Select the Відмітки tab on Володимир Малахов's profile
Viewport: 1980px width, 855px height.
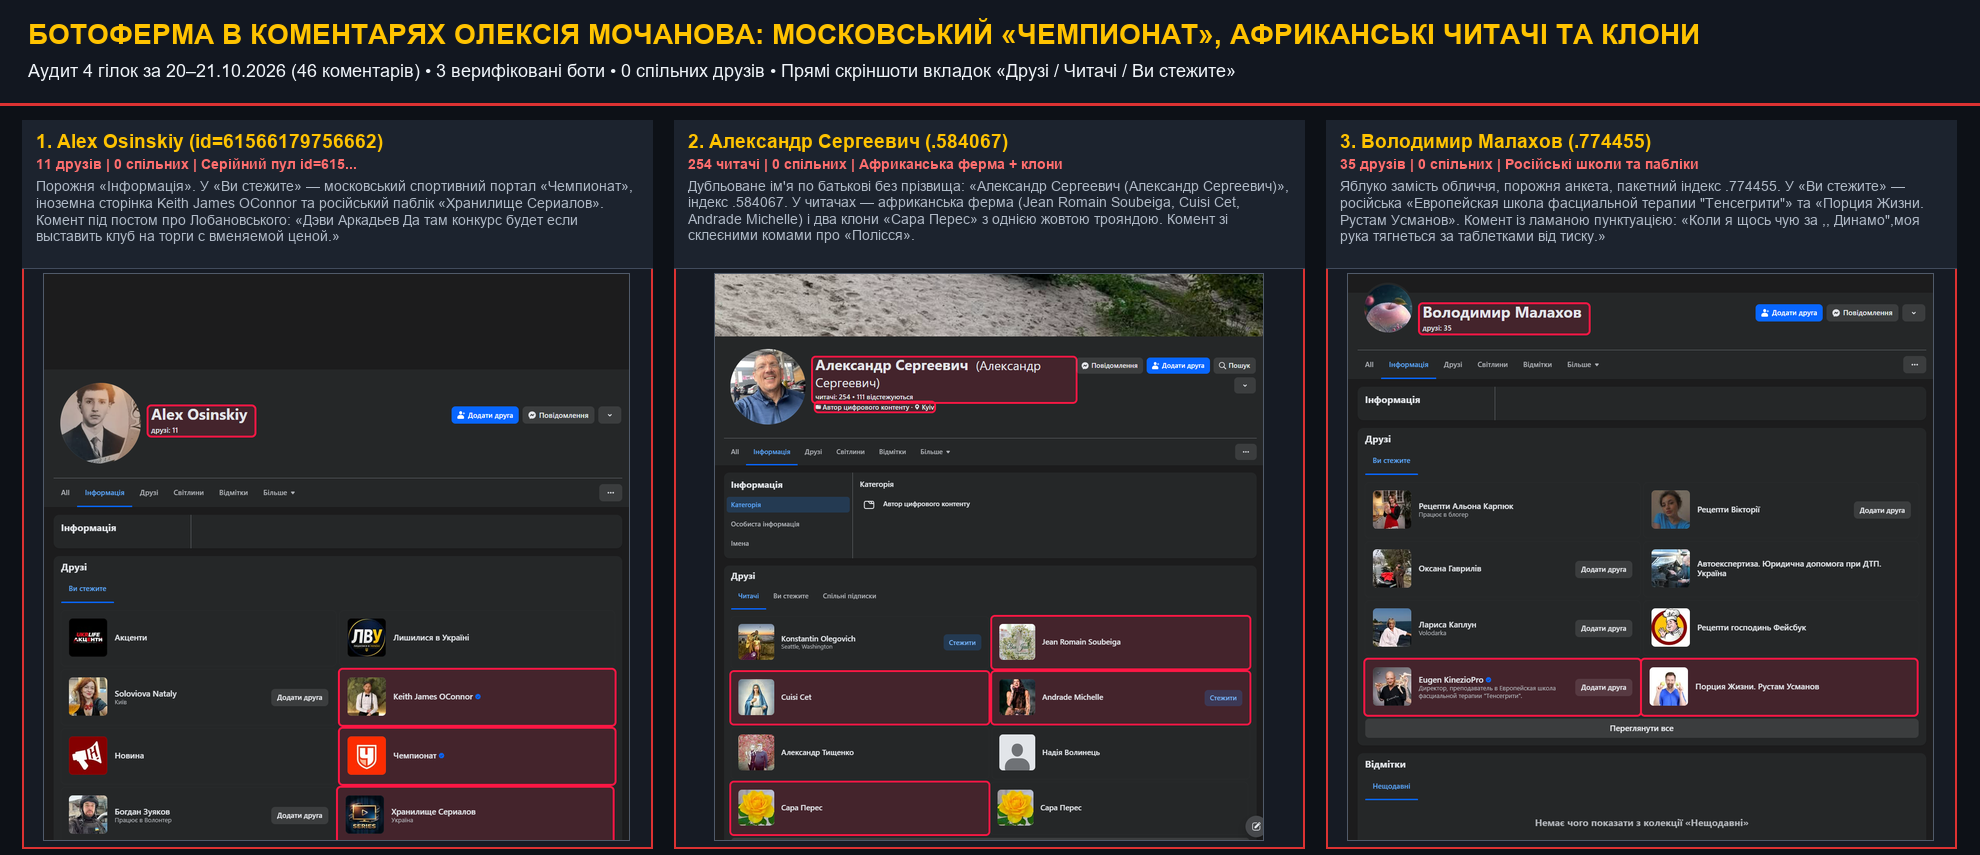coord(1537,365)
